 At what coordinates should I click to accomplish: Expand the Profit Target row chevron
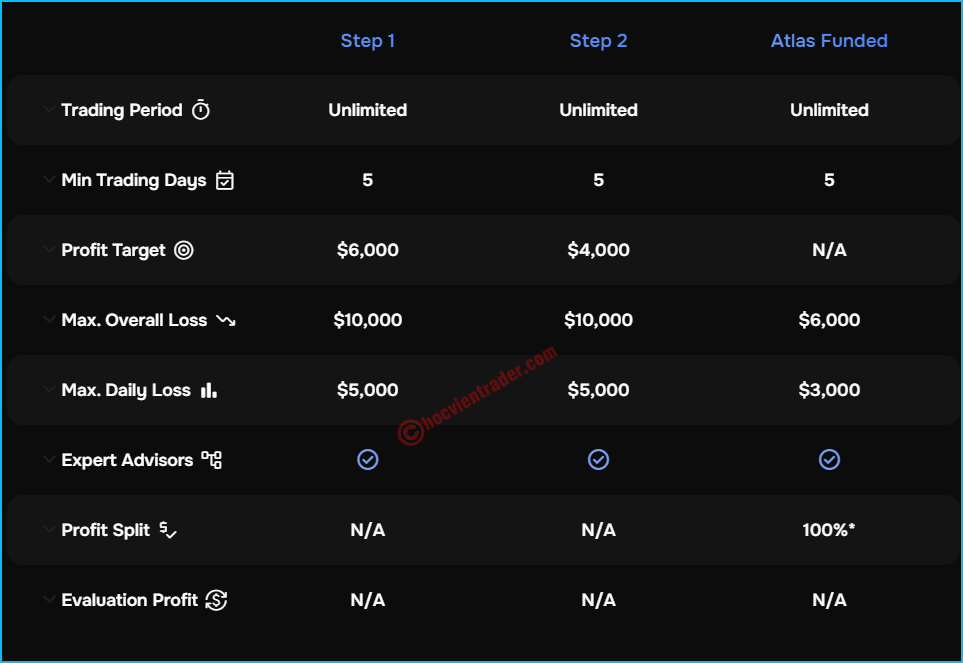pos(49,250)
